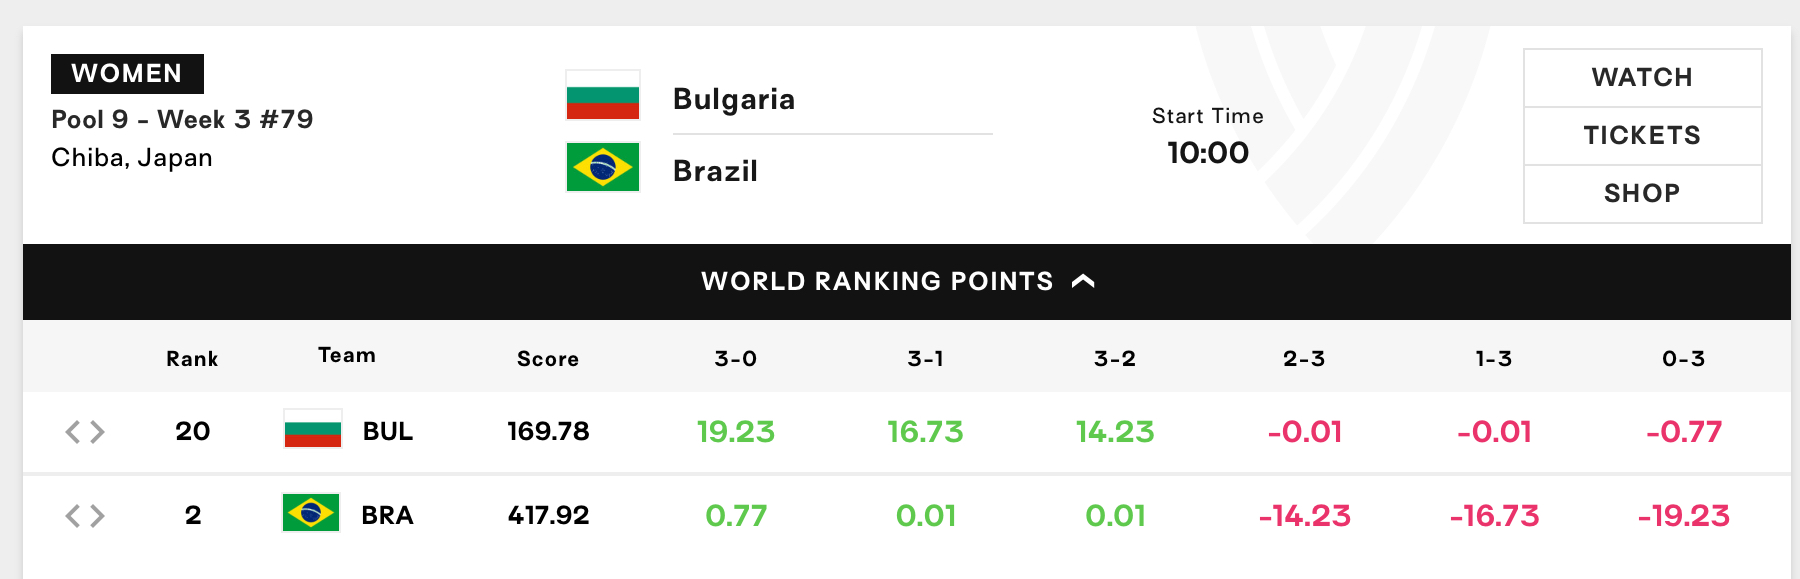
Task: Click the BUL flag in ranking table
Action: pos(313,428)
